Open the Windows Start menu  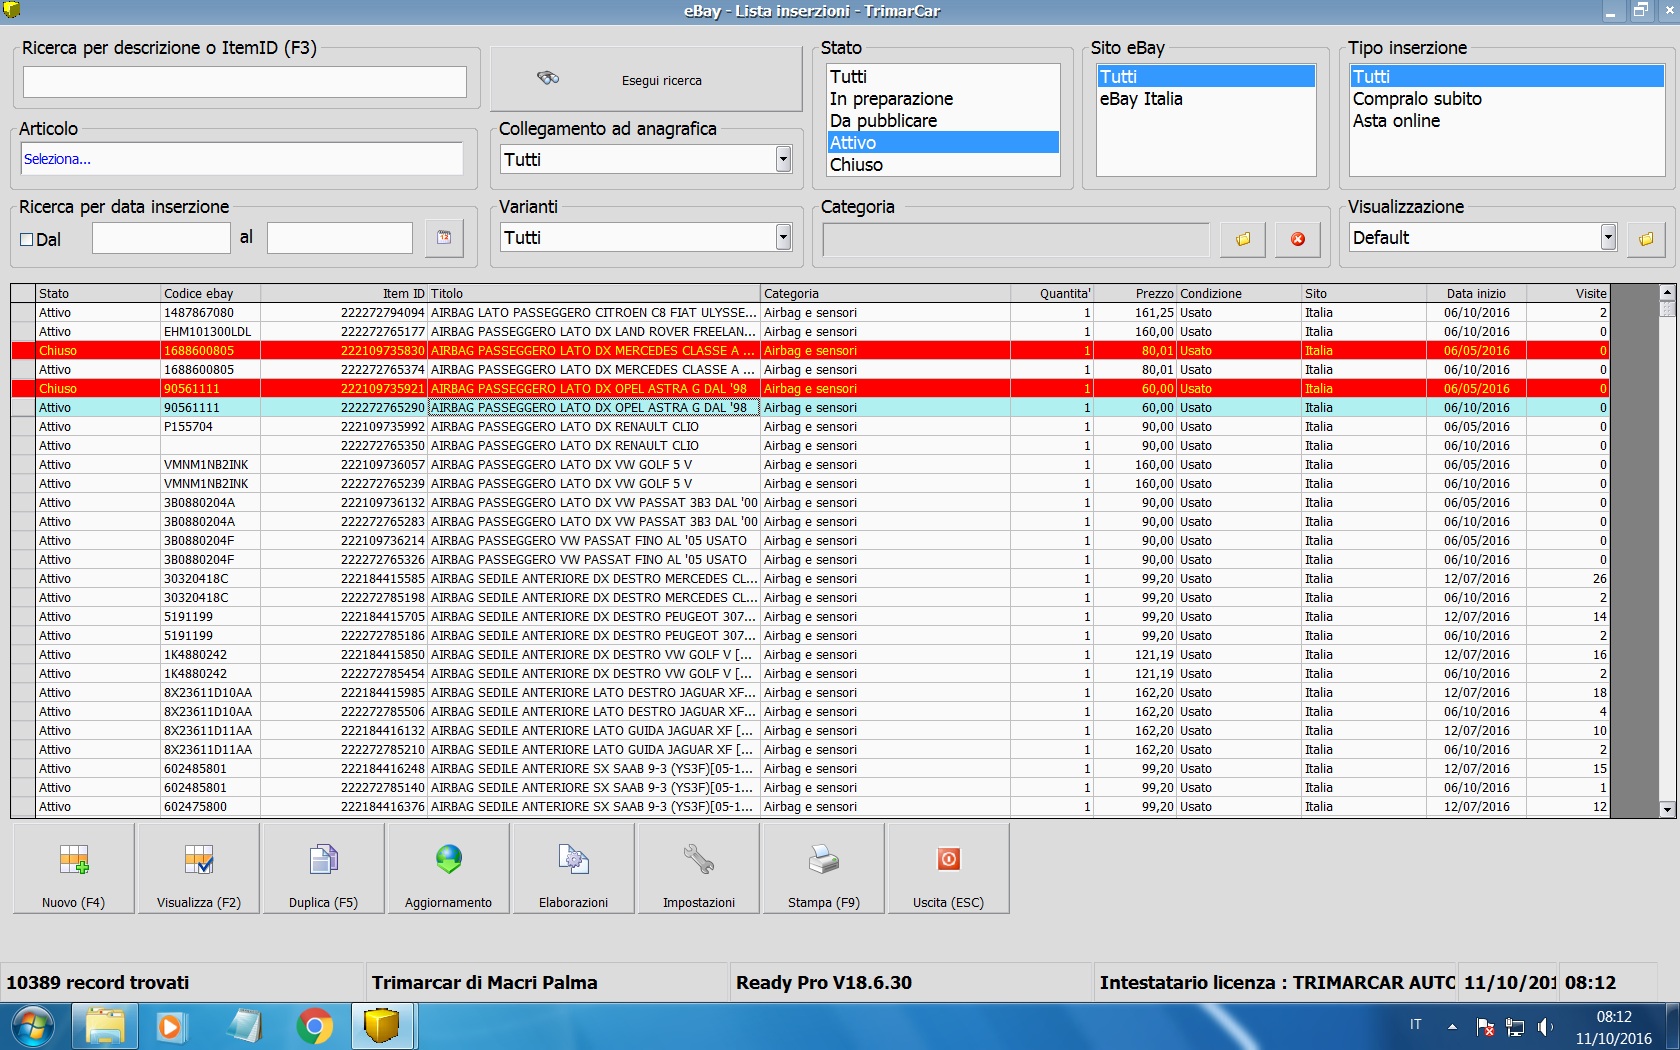coord(32,1027)
